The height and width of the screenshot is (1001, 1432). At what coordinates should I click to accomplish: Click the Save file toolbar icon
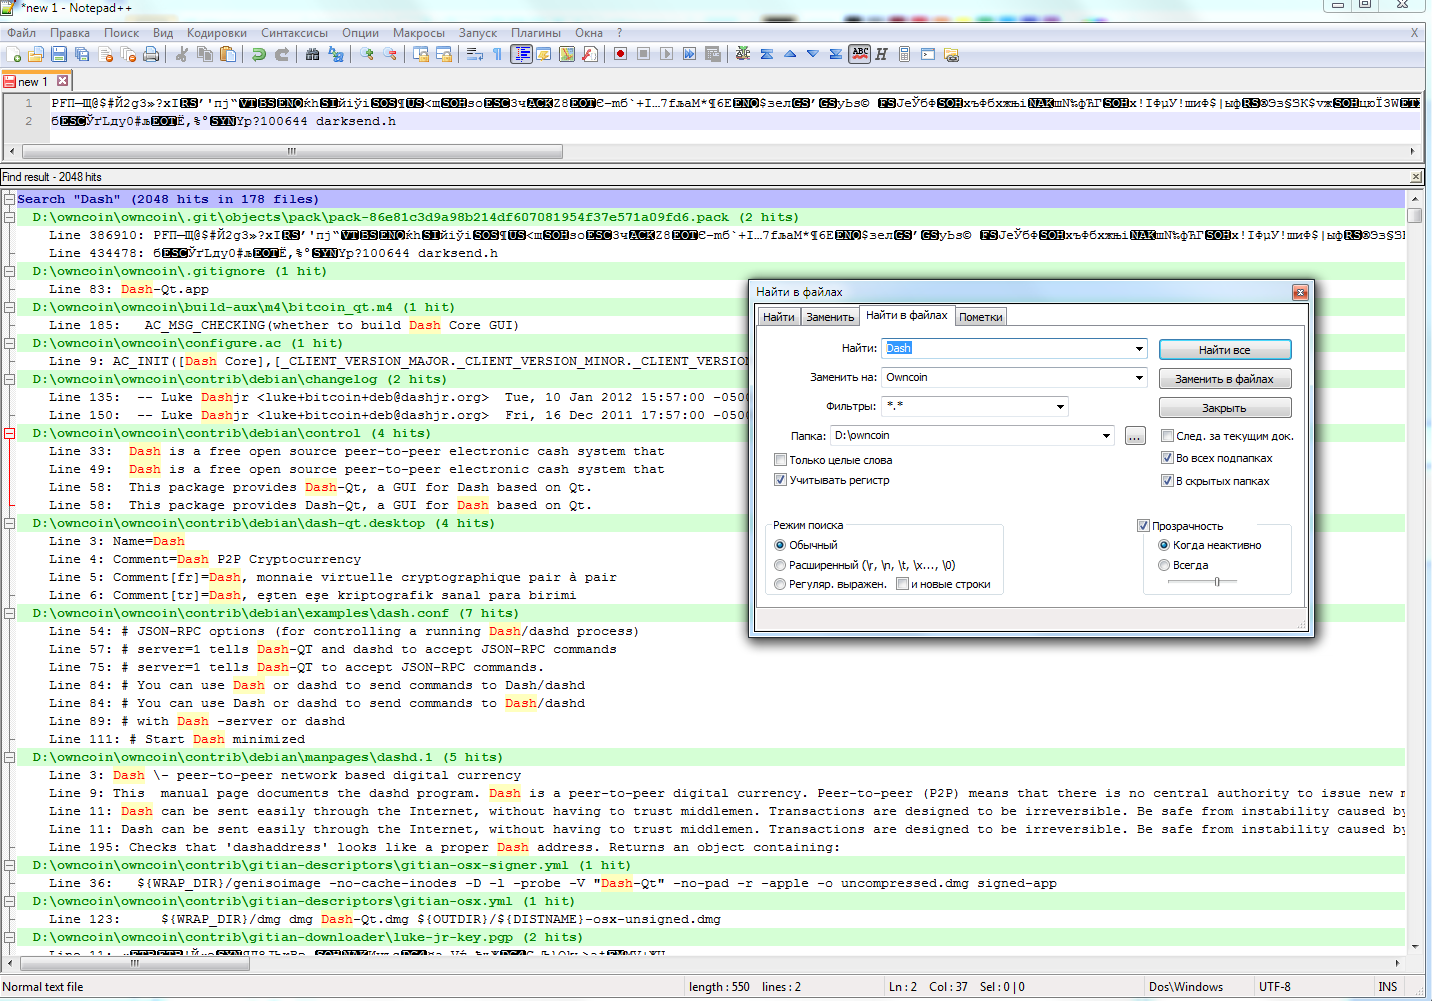point(59,54)
